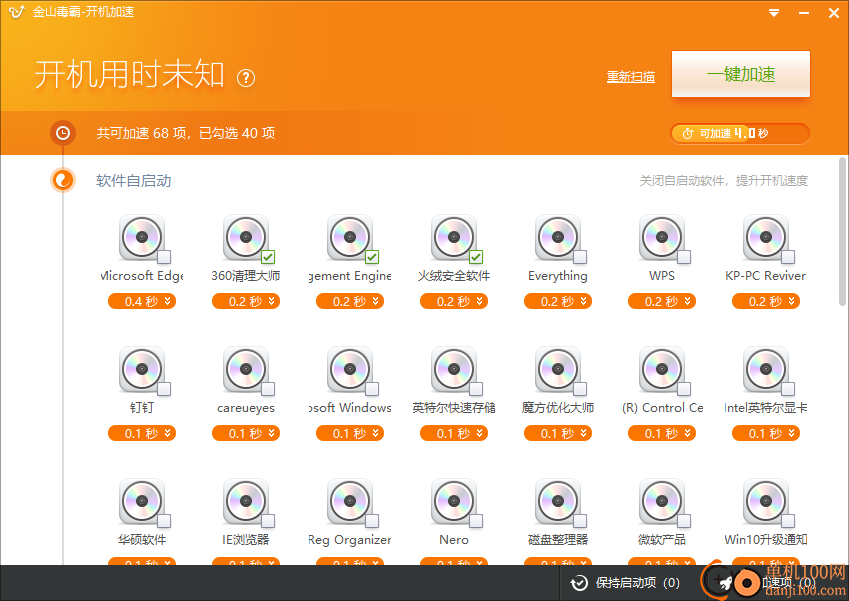Click the IE浏览器 disc icon
Screen dimensions: 849x601
coord(246,501)
